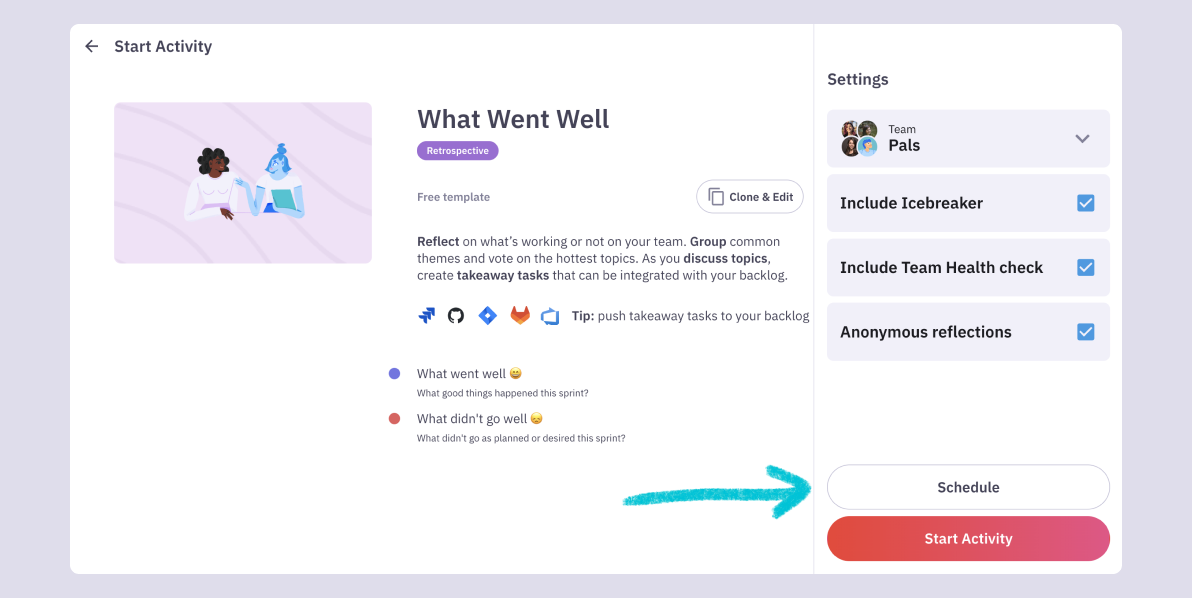Open the Pals team dropdown
Viewport: 1192px width, 598px height.
click(967, 138)
